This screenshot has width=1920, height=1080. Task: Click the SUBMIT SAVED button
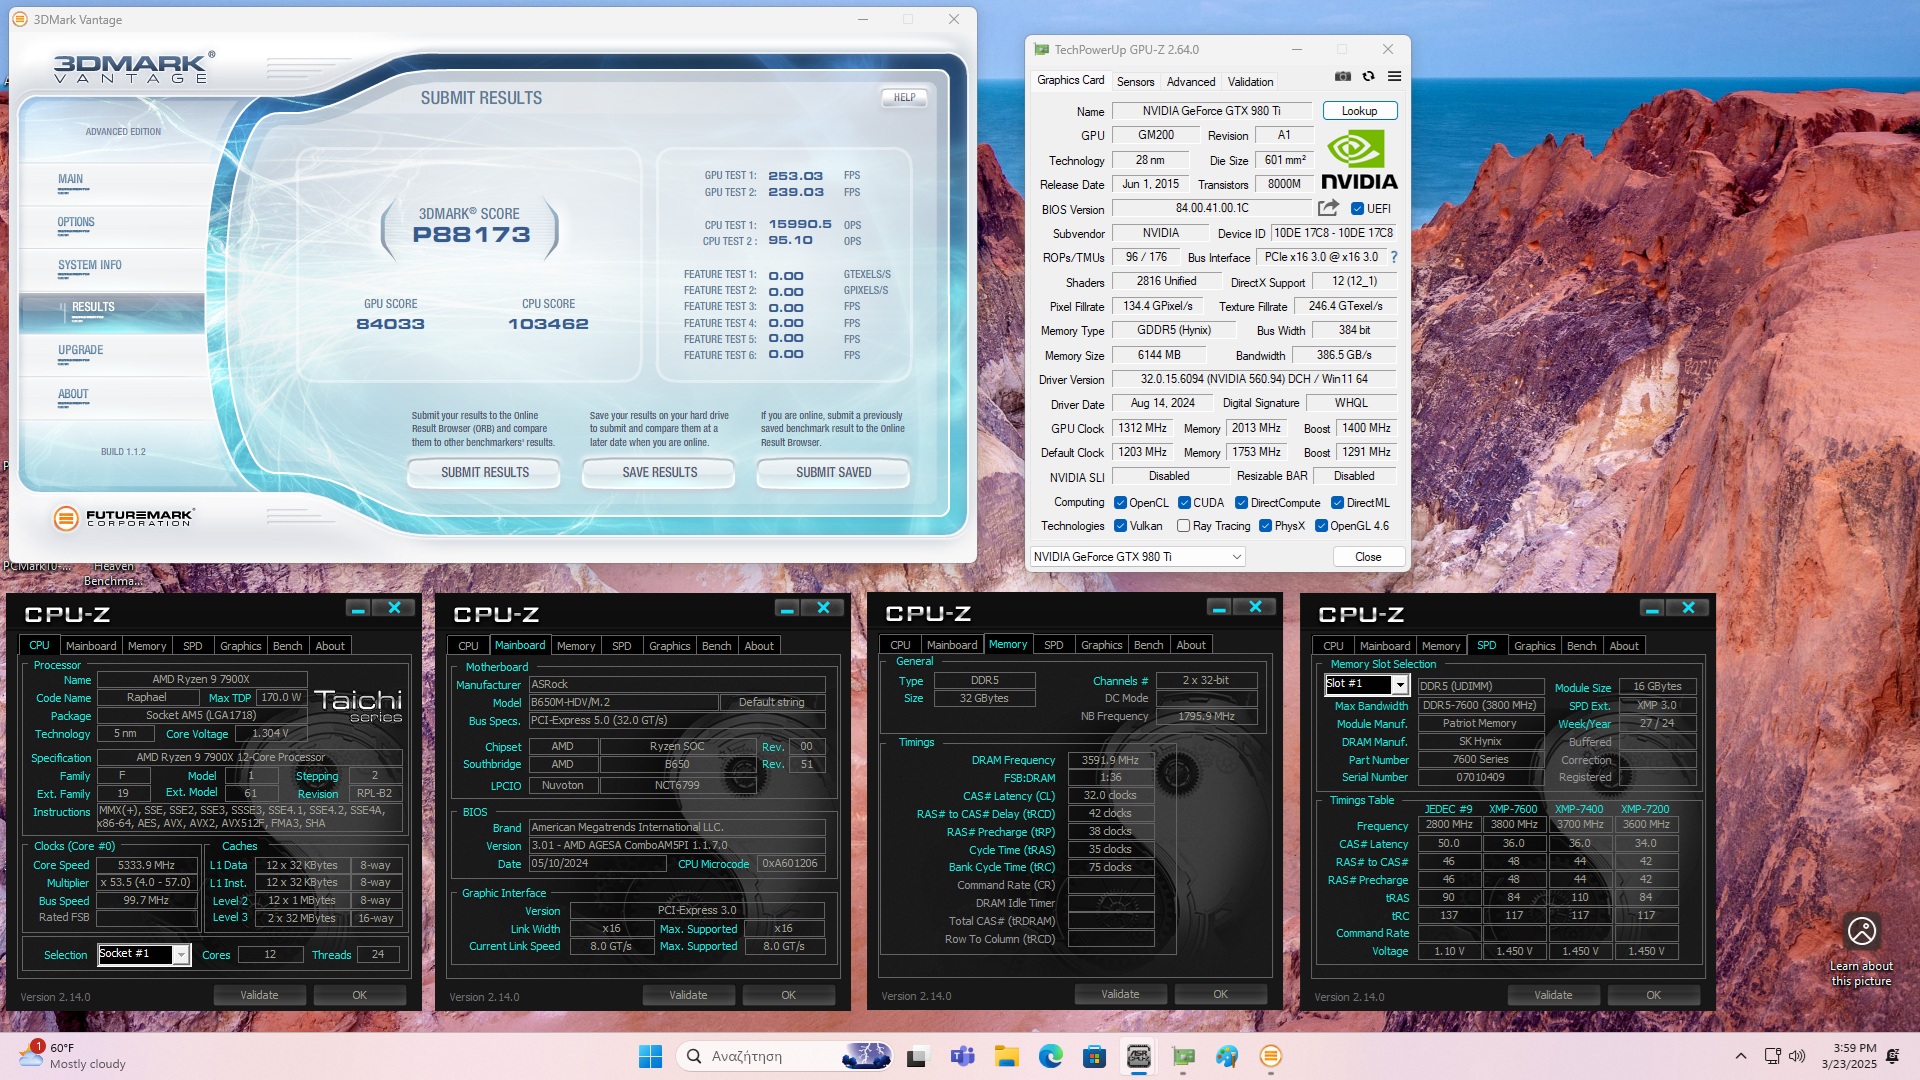834,472
